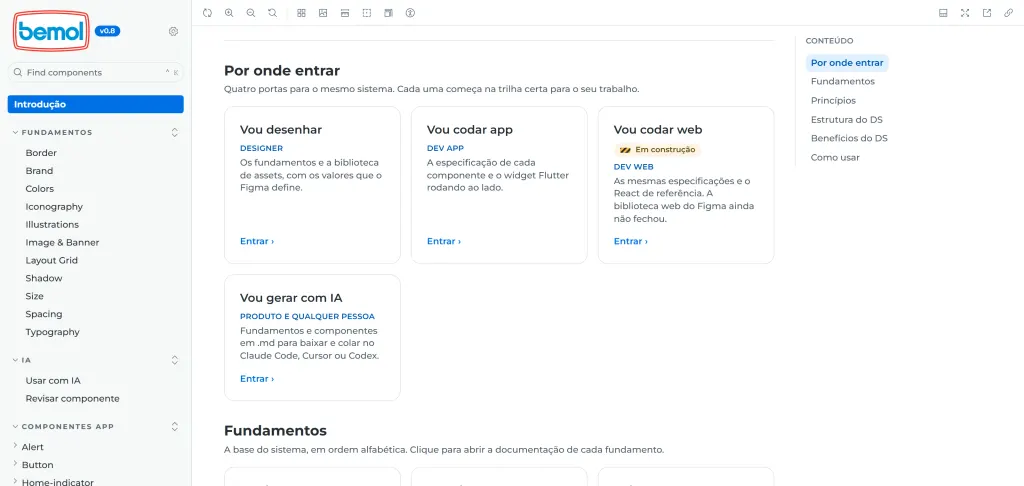Jump to Estrutura do DS section

pyautogui.click(x=846, y=120)
